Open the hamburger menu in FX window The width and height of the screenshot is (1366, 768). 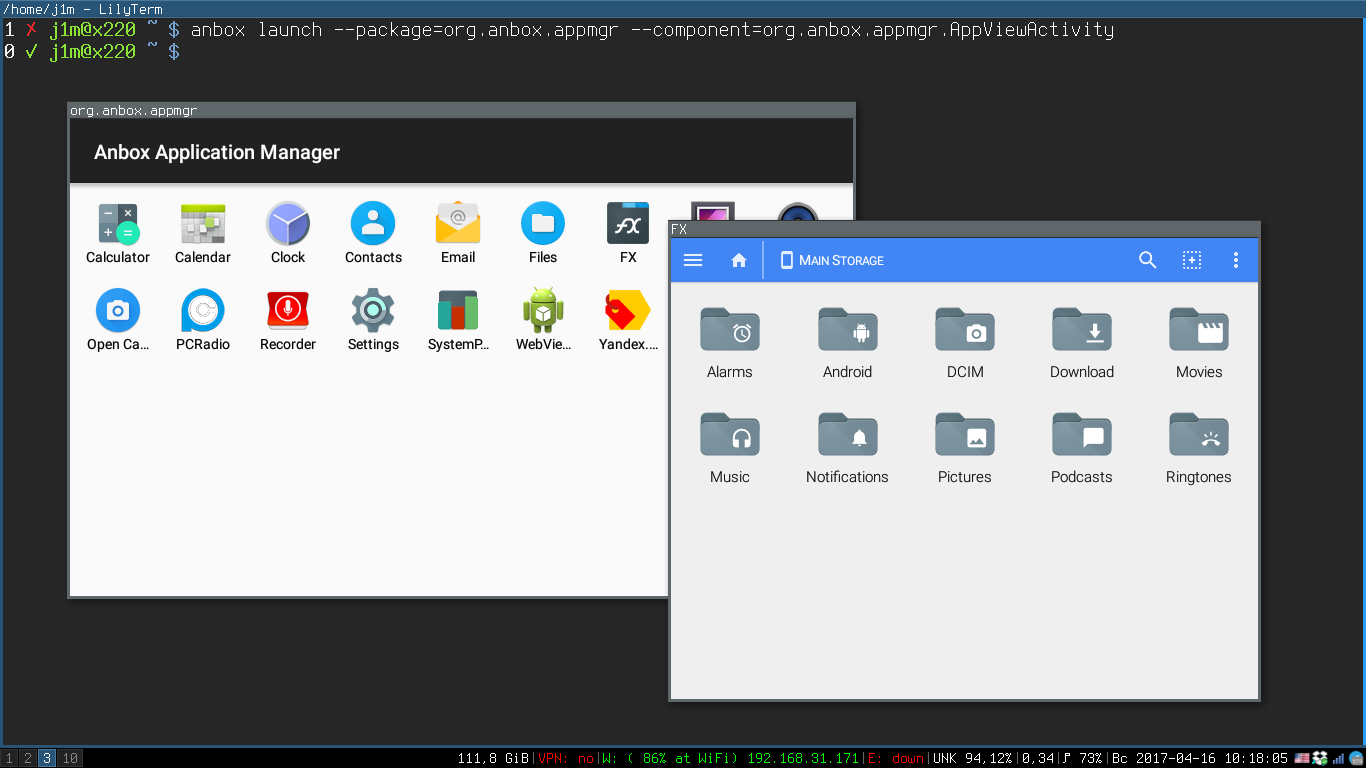click(693, 260)
